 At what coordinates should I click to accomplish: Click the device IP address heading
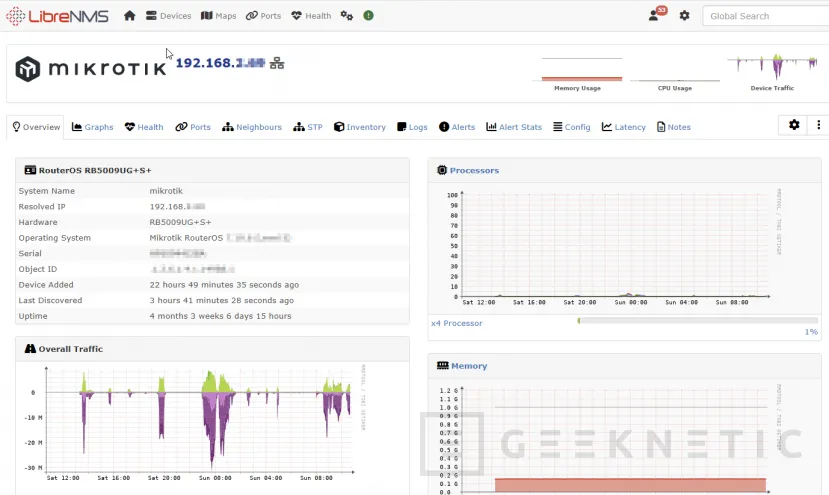click(x=220, y=63)
